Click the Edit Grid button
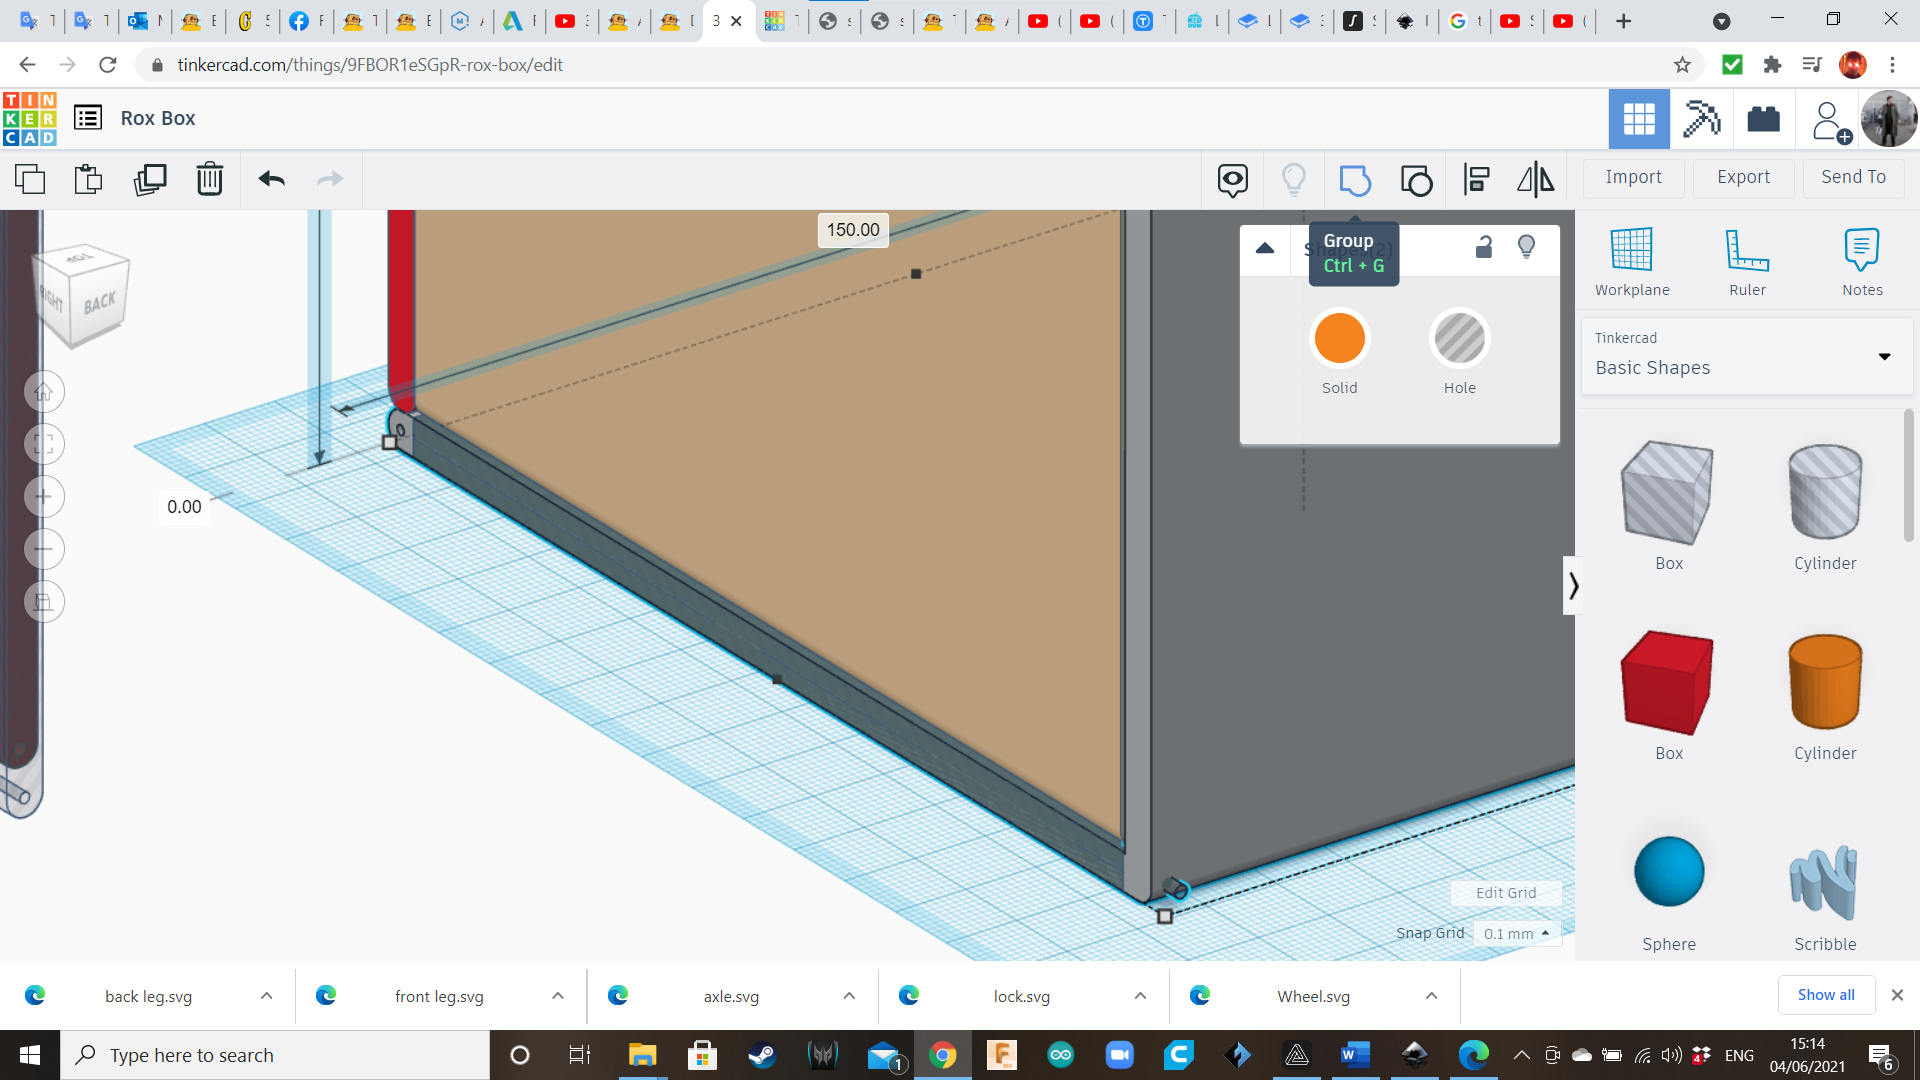1920x1080 pixels. 1505,893
